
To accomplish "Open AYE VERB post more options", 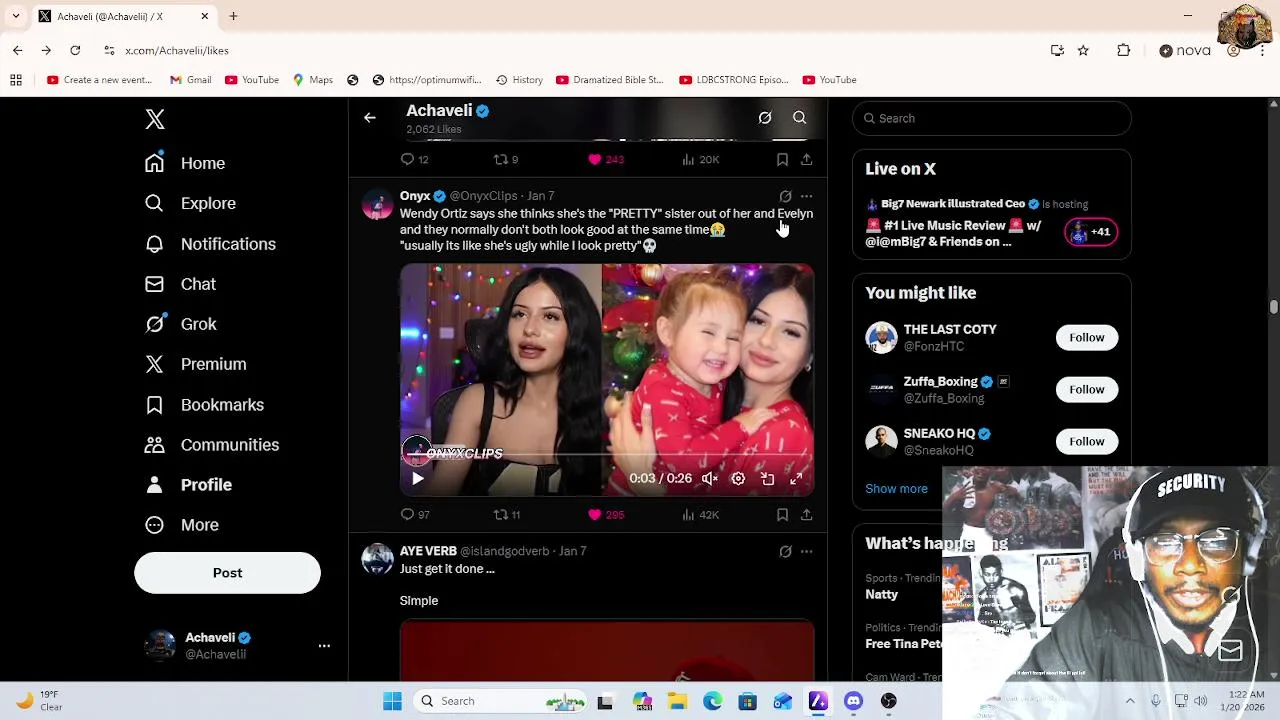I will point(806,551).
